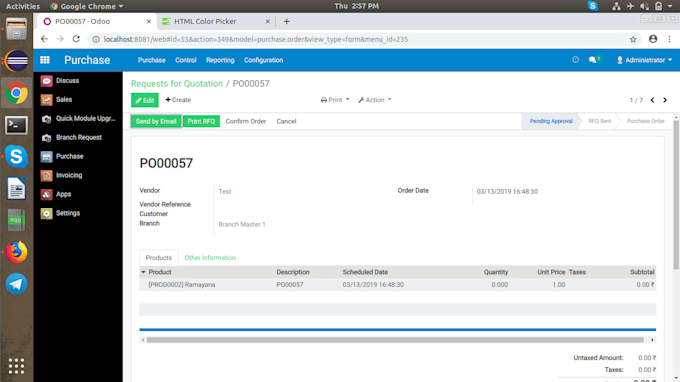This screenshot has height=382, width=680.
Task: Click Print RFQ button
Action: click(201, 121)
